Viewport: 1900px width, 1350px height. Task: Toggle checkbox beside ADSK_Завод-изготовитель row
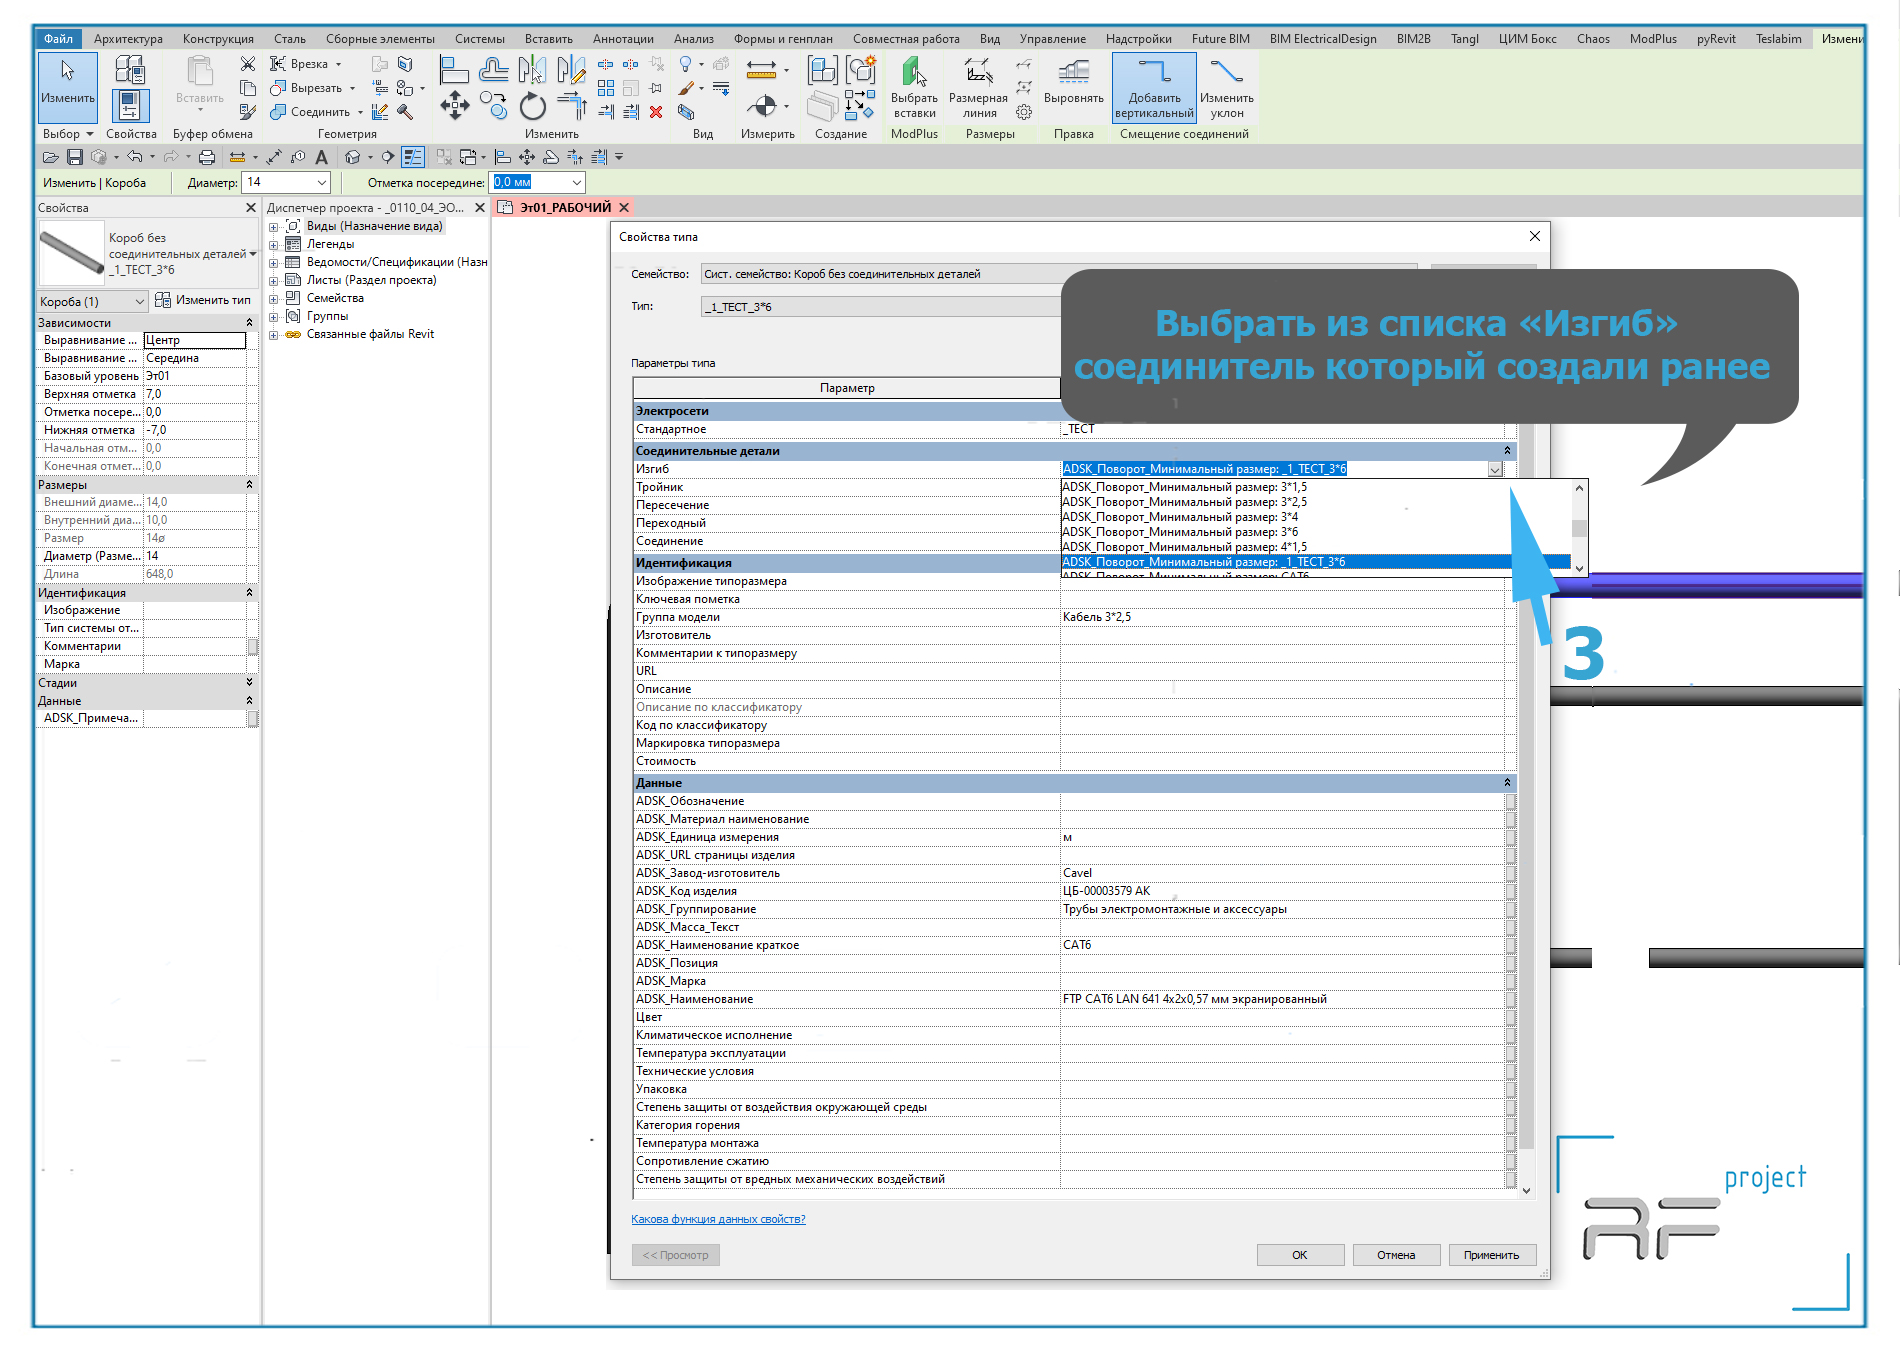(1510, 873)
